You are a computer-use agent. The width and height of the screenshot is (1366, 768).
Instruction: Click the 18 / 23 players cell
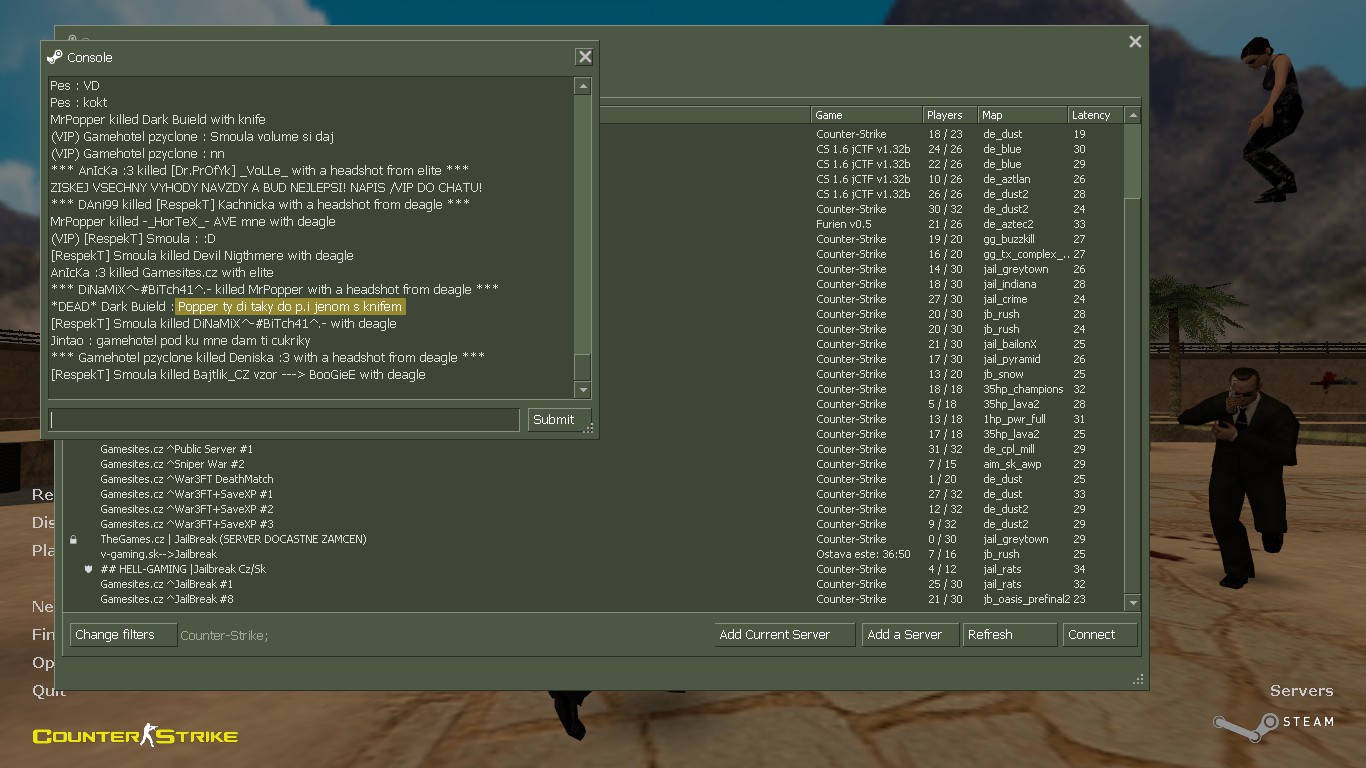click(945, 135)
